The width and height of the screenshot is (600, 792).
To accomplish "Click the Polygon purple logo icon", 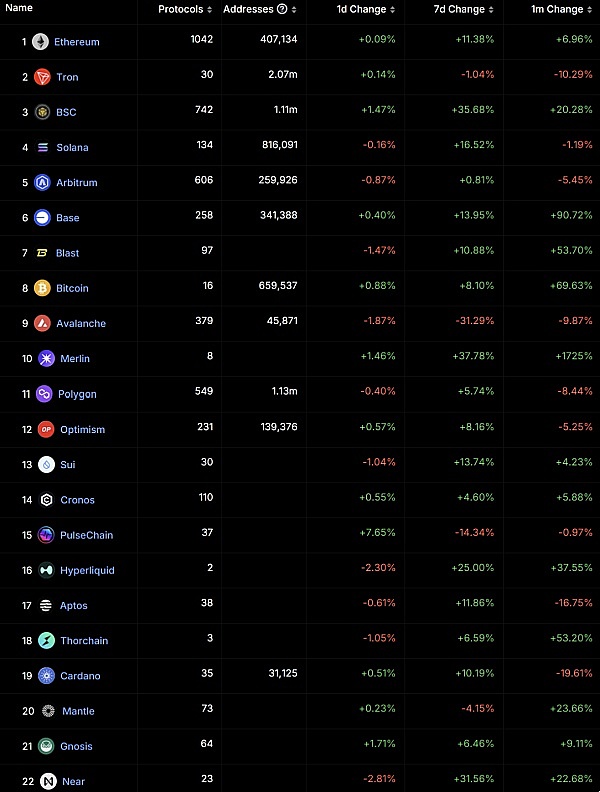I will [x=44, y=394].
